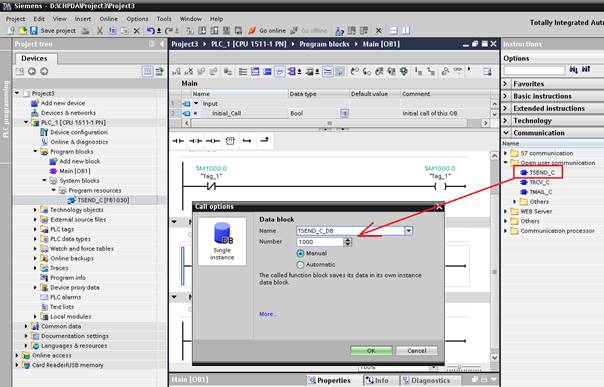Click Add new device in project tree
Viewport: 604px width, 387px height.
(59, 103)
